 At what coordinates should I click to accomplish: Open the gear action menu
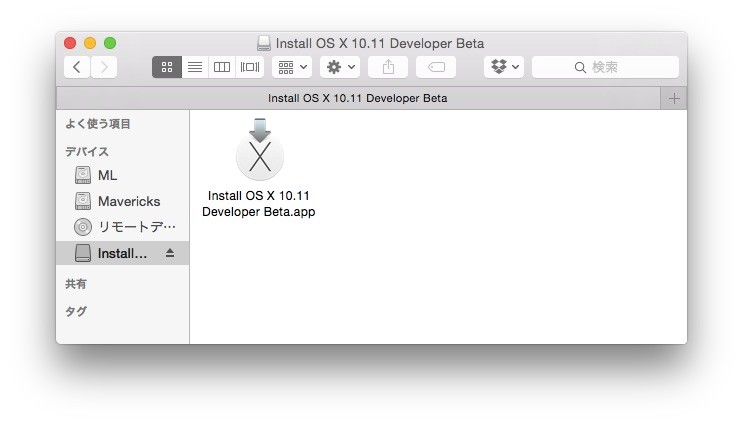[x=340, y=67]
